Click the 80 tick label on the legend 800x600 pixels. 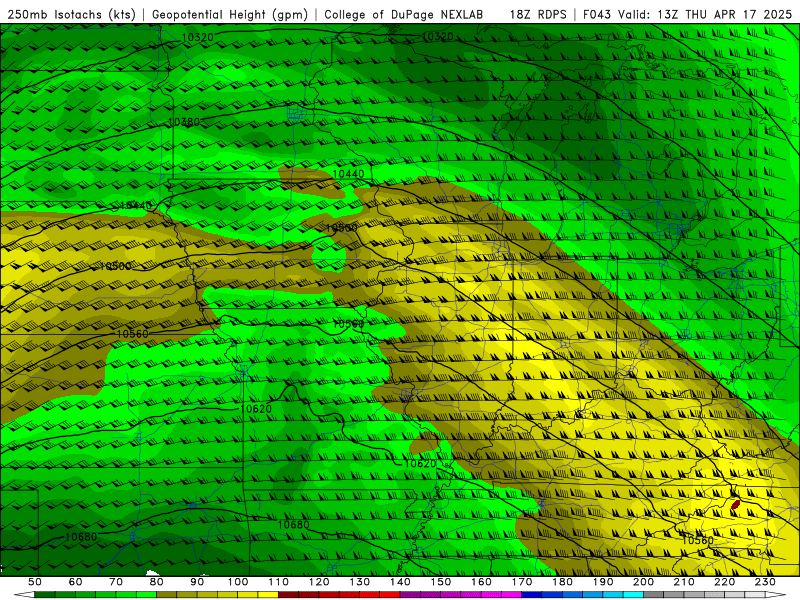point(157,582)
